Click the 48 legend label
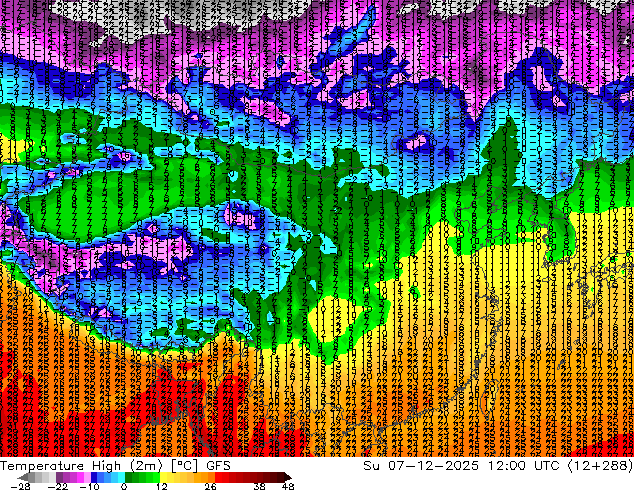The width and height of the screenshot is (634, 490). pyautogui.click(x=288, y=486)
